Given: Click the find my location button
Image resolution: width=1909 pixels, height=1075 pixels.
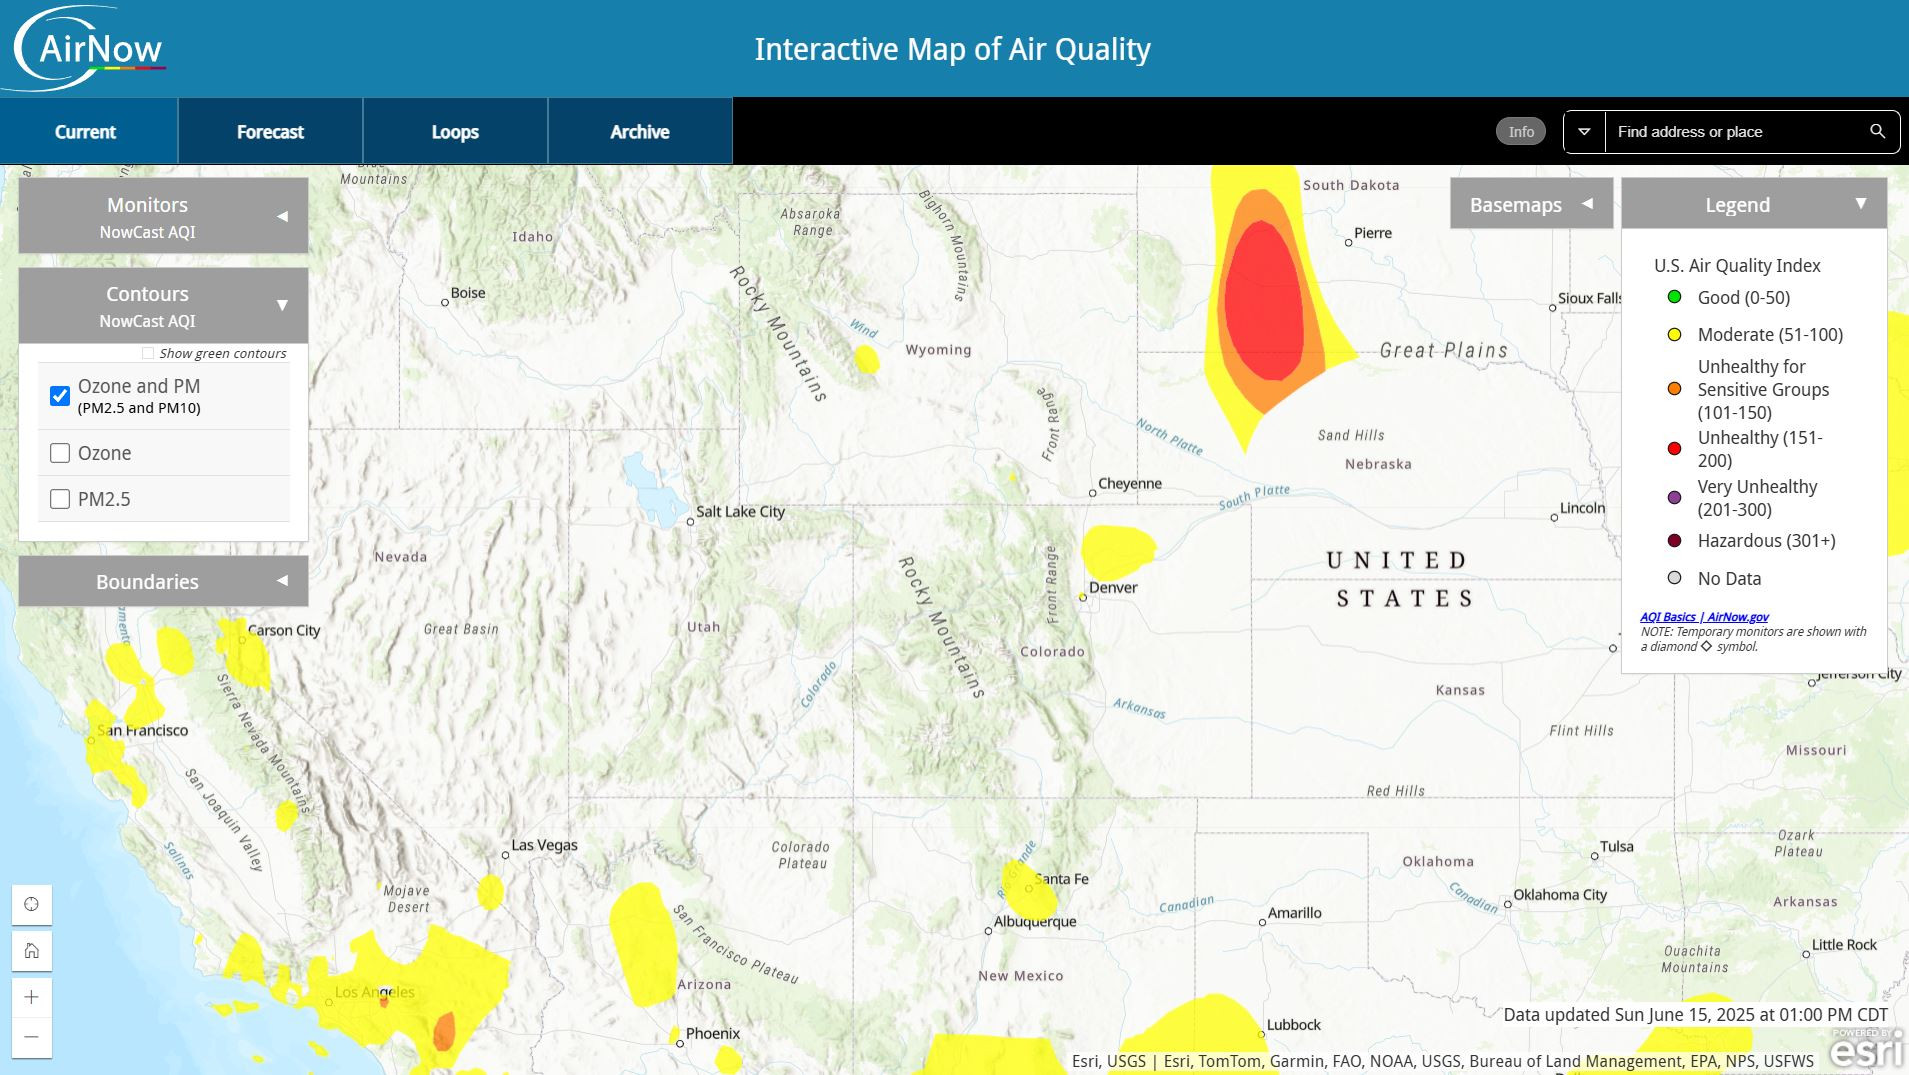Looking at the screenshot, I should [x=32, y=904].
